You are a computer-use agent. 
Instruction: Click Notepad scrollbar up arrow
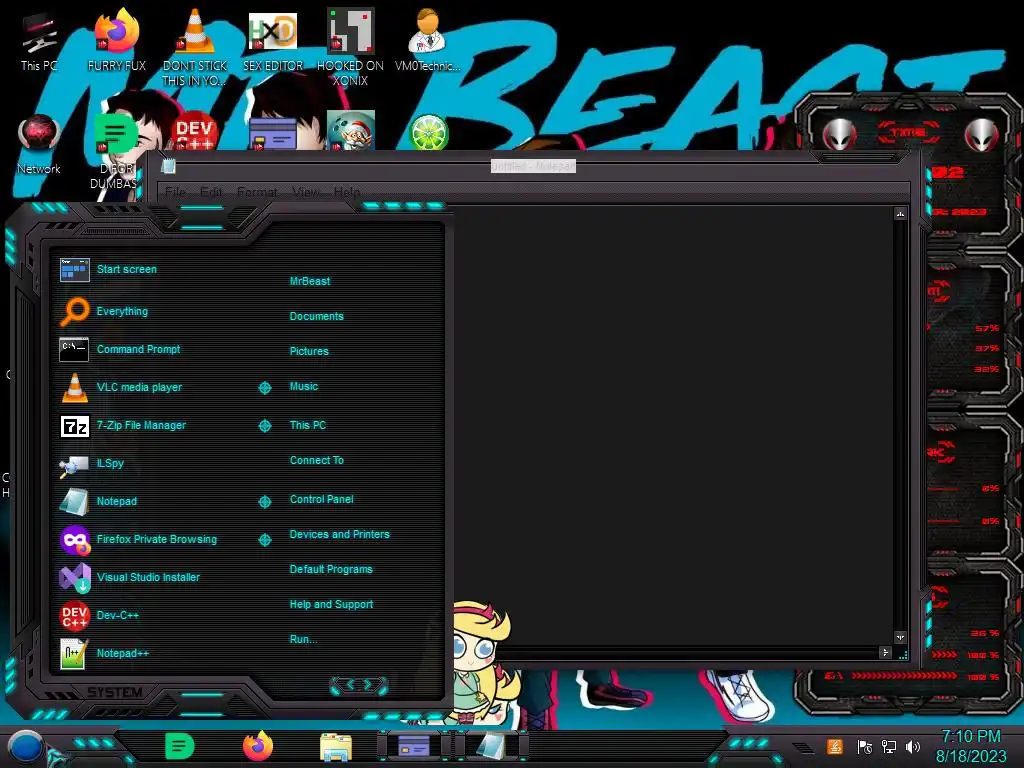point(901,214)
